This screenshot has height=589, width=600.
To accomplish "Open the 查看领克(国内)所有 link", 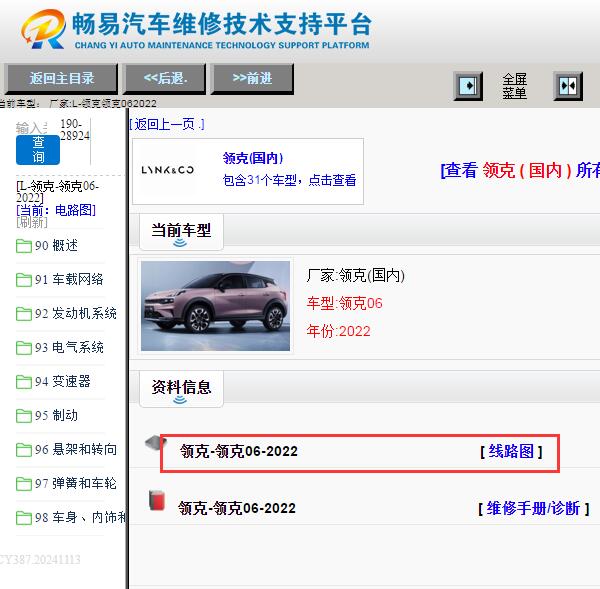I will click(520, 170).
